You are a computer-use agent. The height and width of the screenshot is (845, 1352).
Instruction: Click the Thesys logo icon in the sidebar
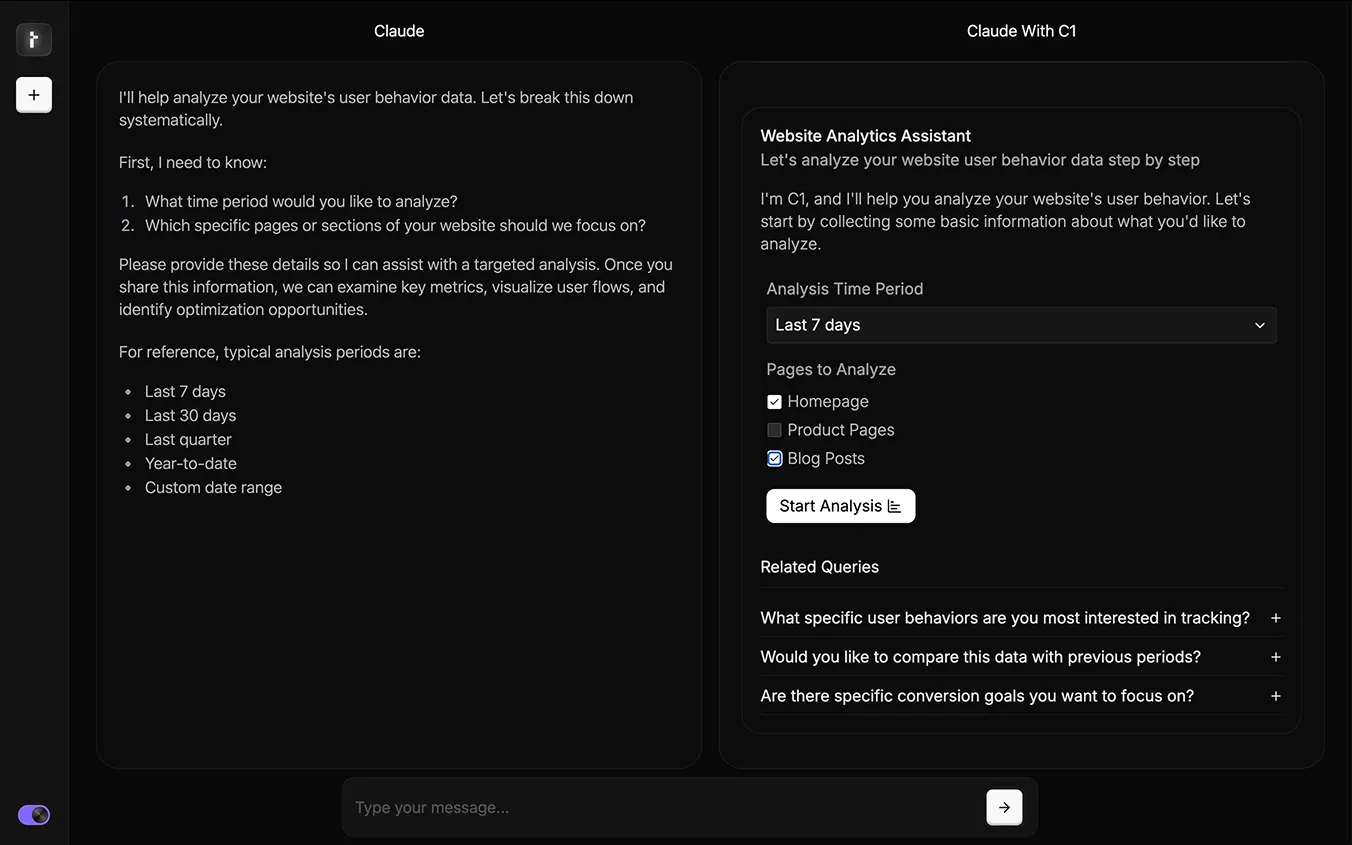pyautogui.click(x=33, y=39)
